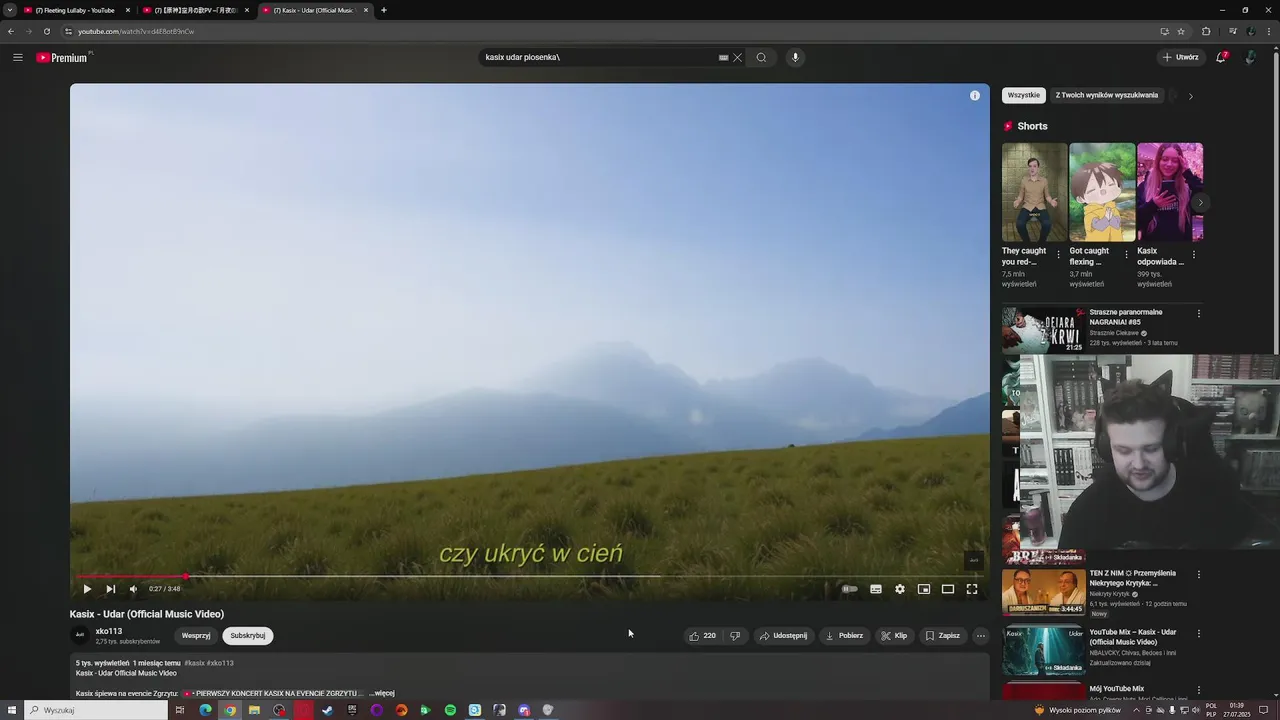Open Chrome extensions puzzle icon
Screen dimensions: 1280x720
point(1206,31)
